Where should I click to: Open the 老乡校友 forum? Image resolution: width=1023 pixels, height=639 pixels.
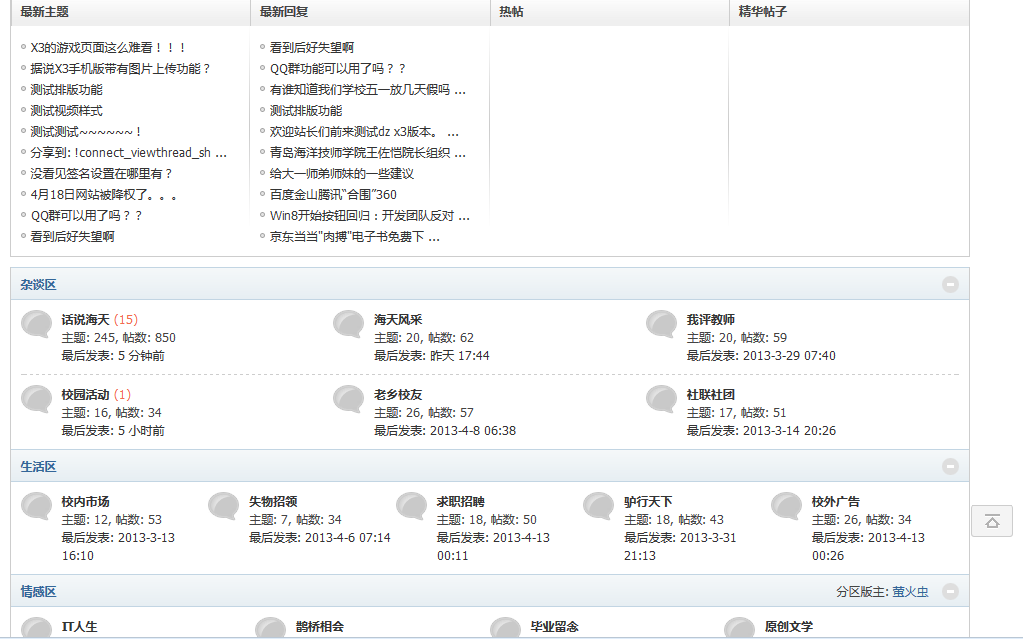[x=398, y=395]
